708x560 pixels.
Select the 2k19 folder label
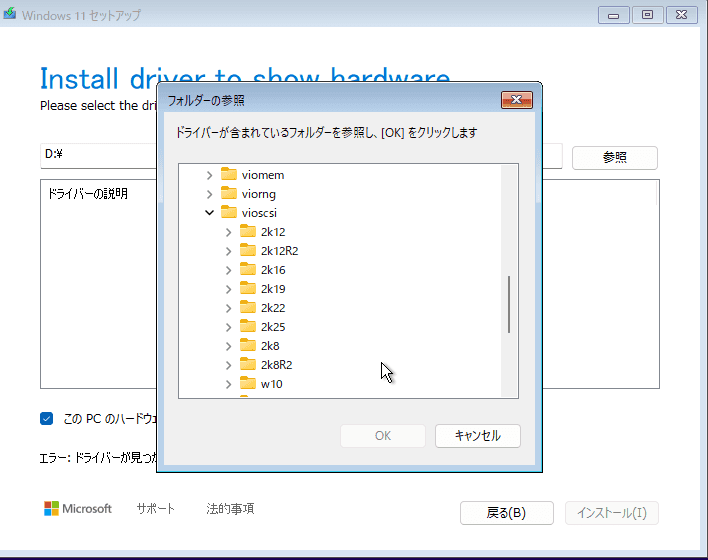point(273,289)
